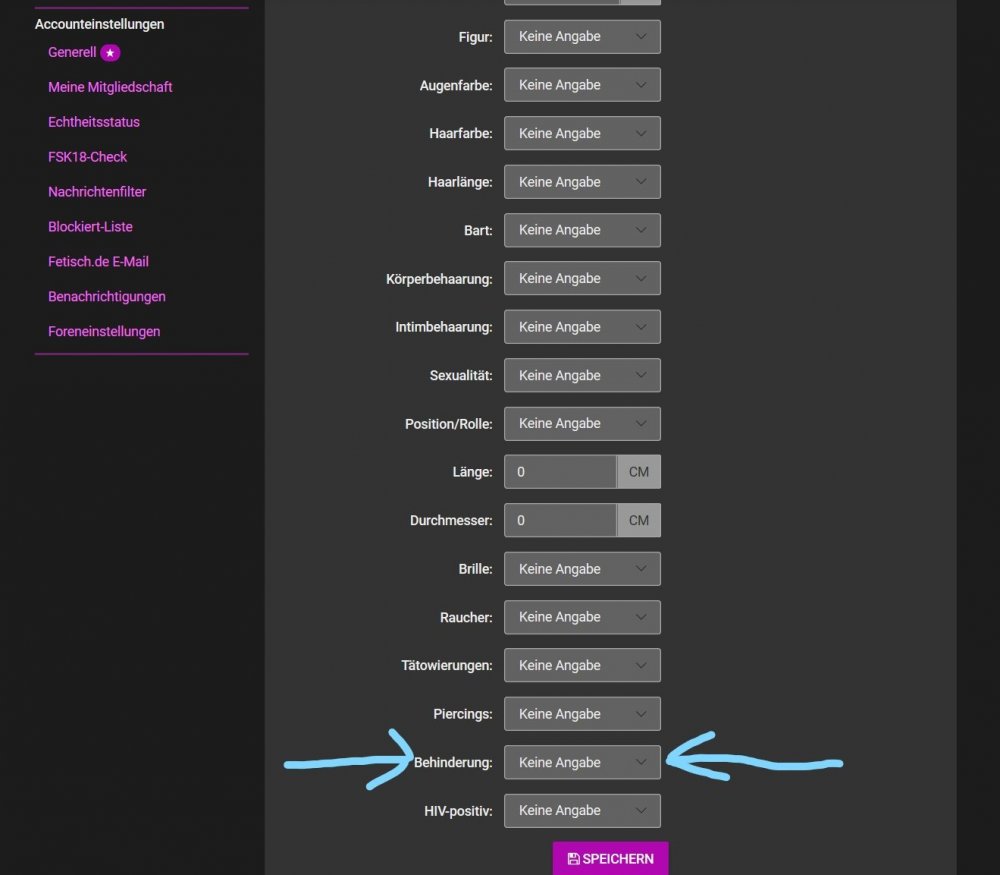Open the HIV-positiv dropdown
Image resolution: width=1000 pixels, height=875 pixels.
pos(582,810)
